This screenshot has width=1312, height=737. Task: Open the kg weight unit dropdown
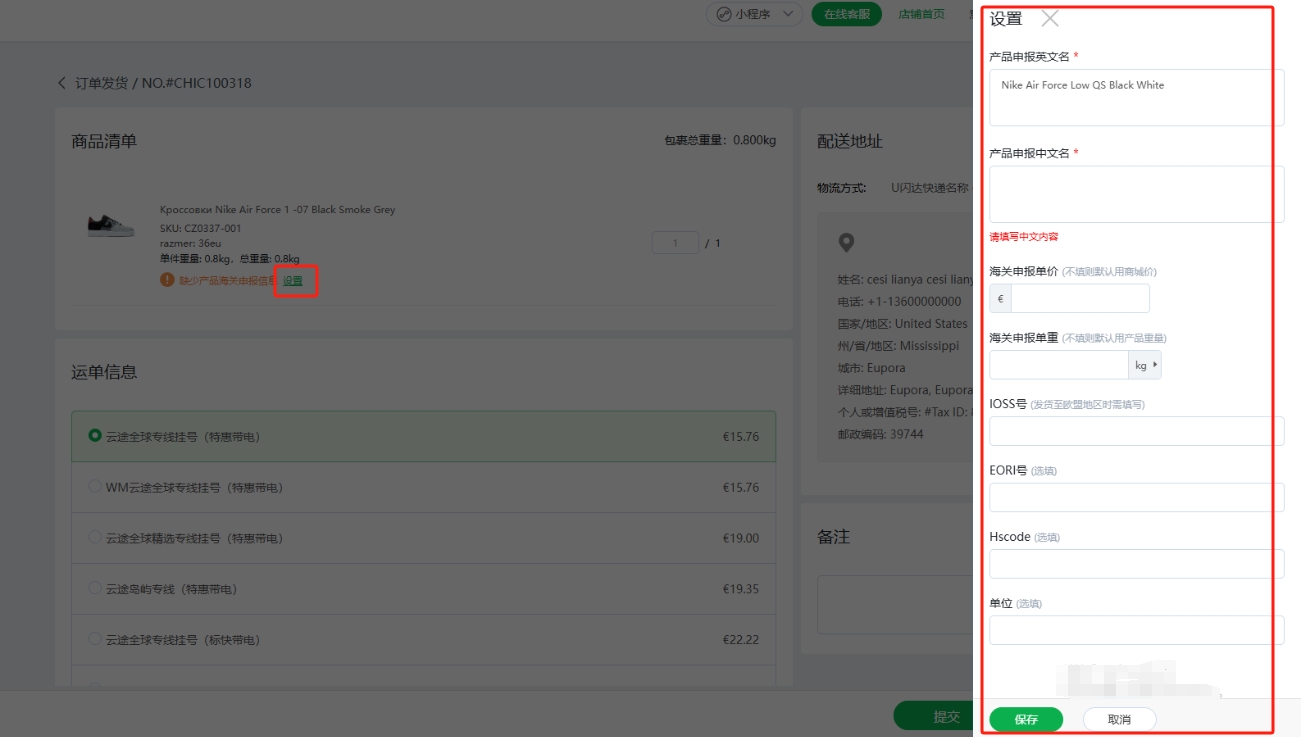pos(1145,365)
